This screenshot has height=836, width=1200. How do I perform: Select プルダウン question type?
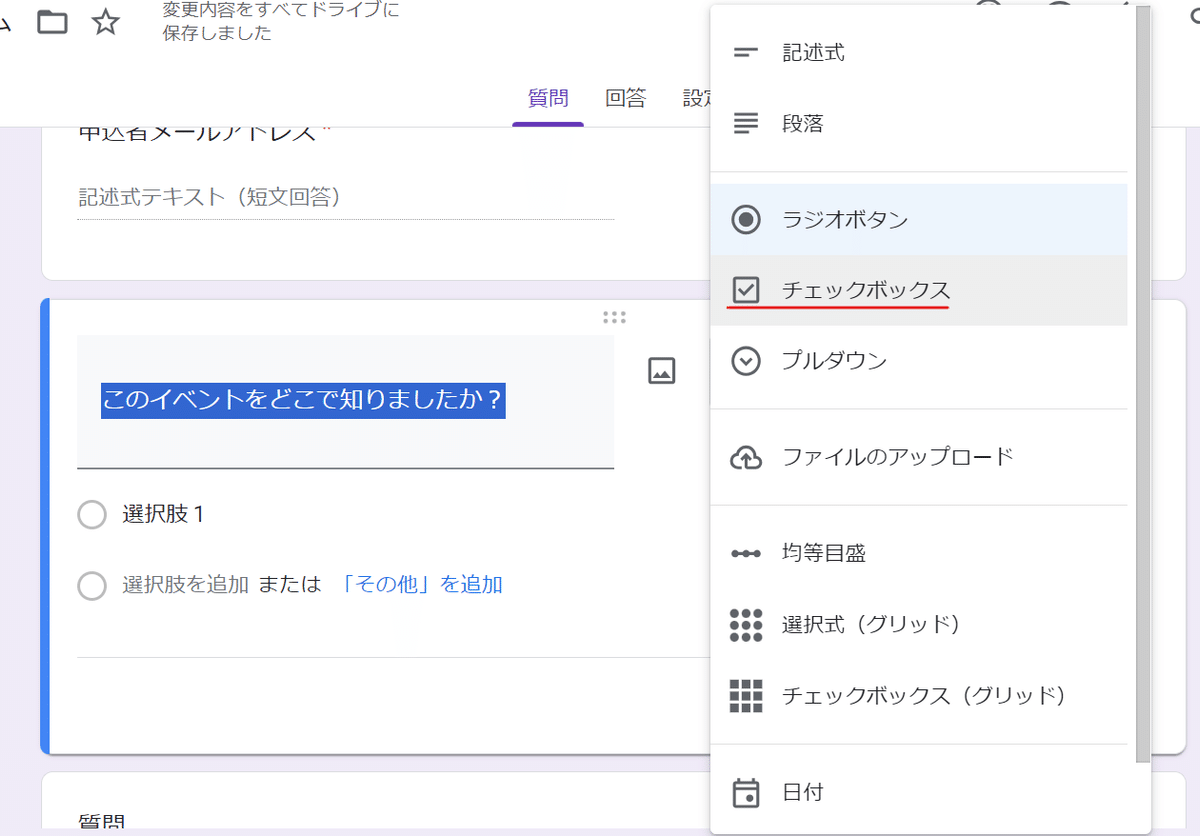tap(919, 361)
